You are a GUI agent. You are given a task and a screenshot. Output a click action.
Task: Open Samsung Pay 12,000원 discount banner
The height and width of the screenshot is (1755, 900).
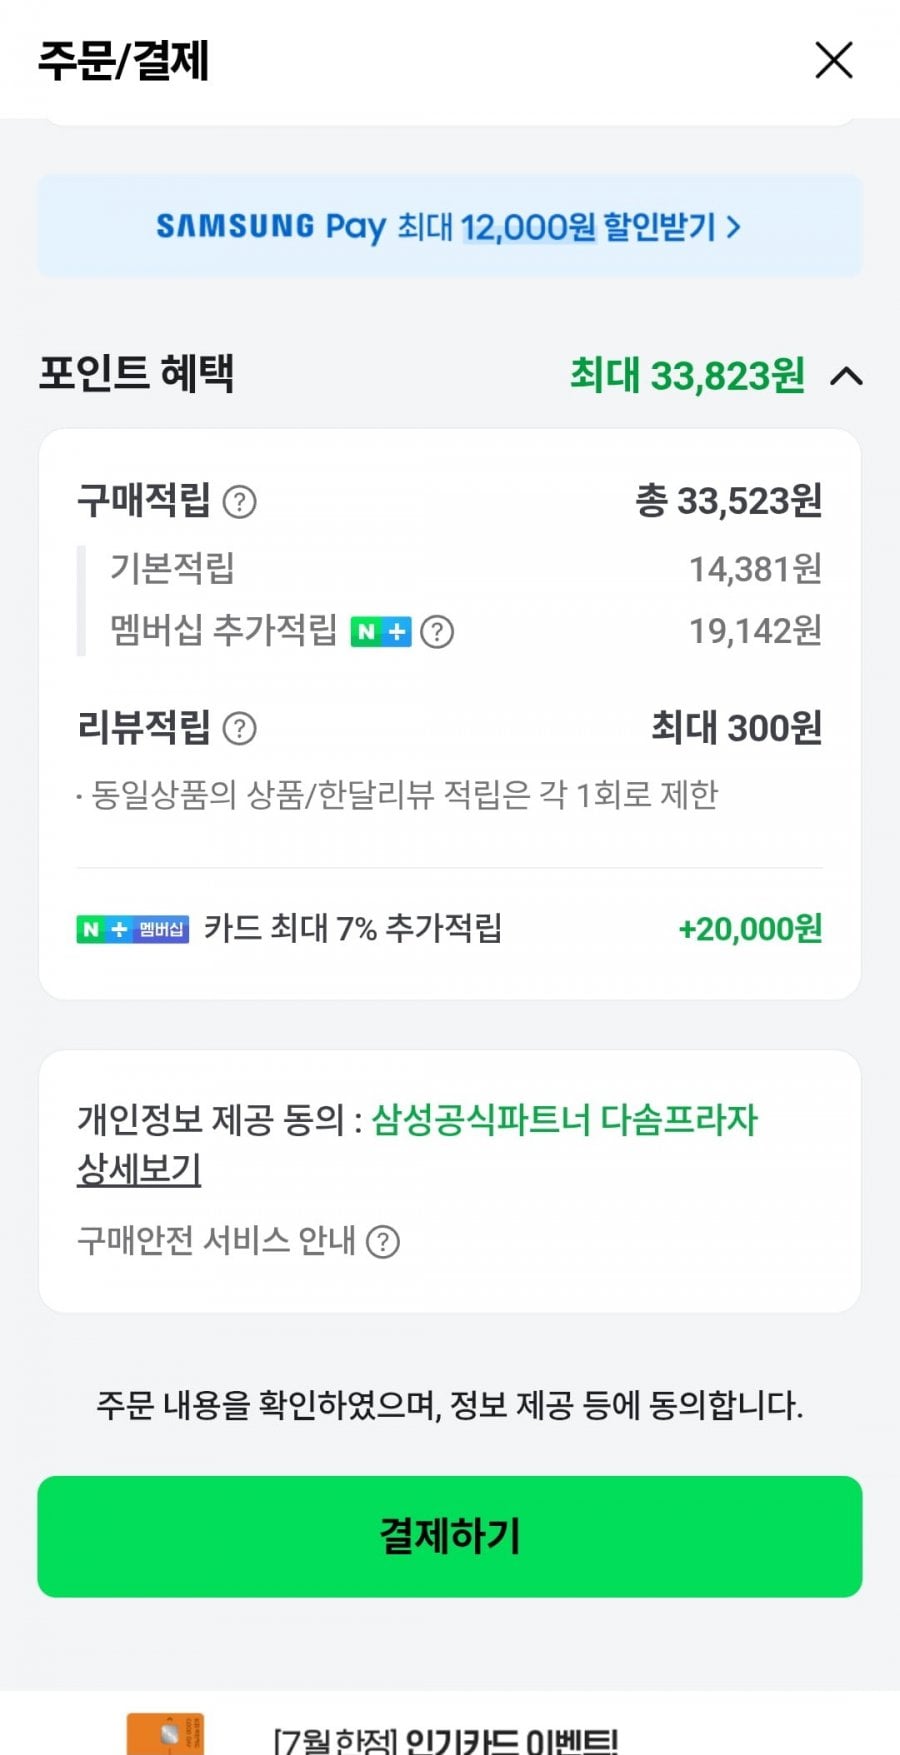pyautogui.click(x=450, y=226)
